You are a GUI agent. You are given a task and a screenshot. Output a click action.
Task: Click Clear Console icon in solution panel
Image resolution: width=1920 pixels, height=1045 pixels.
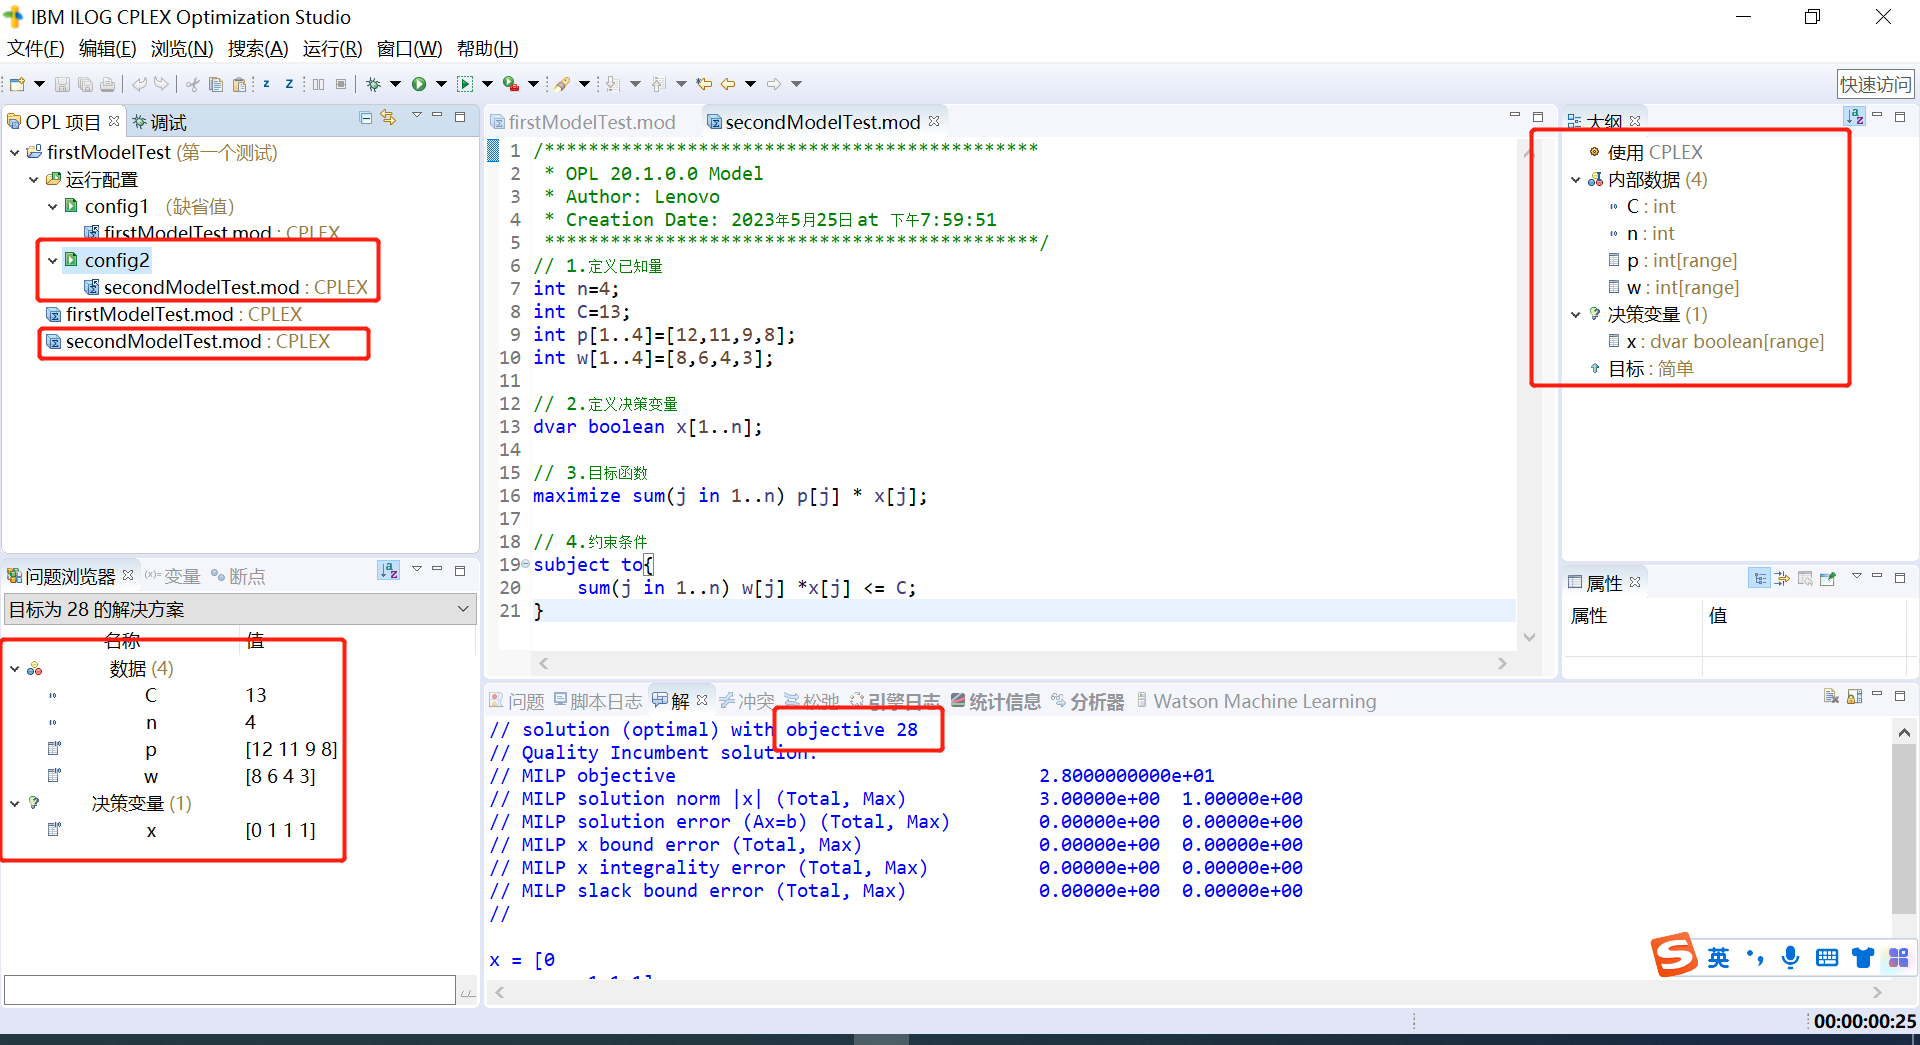1831,697
